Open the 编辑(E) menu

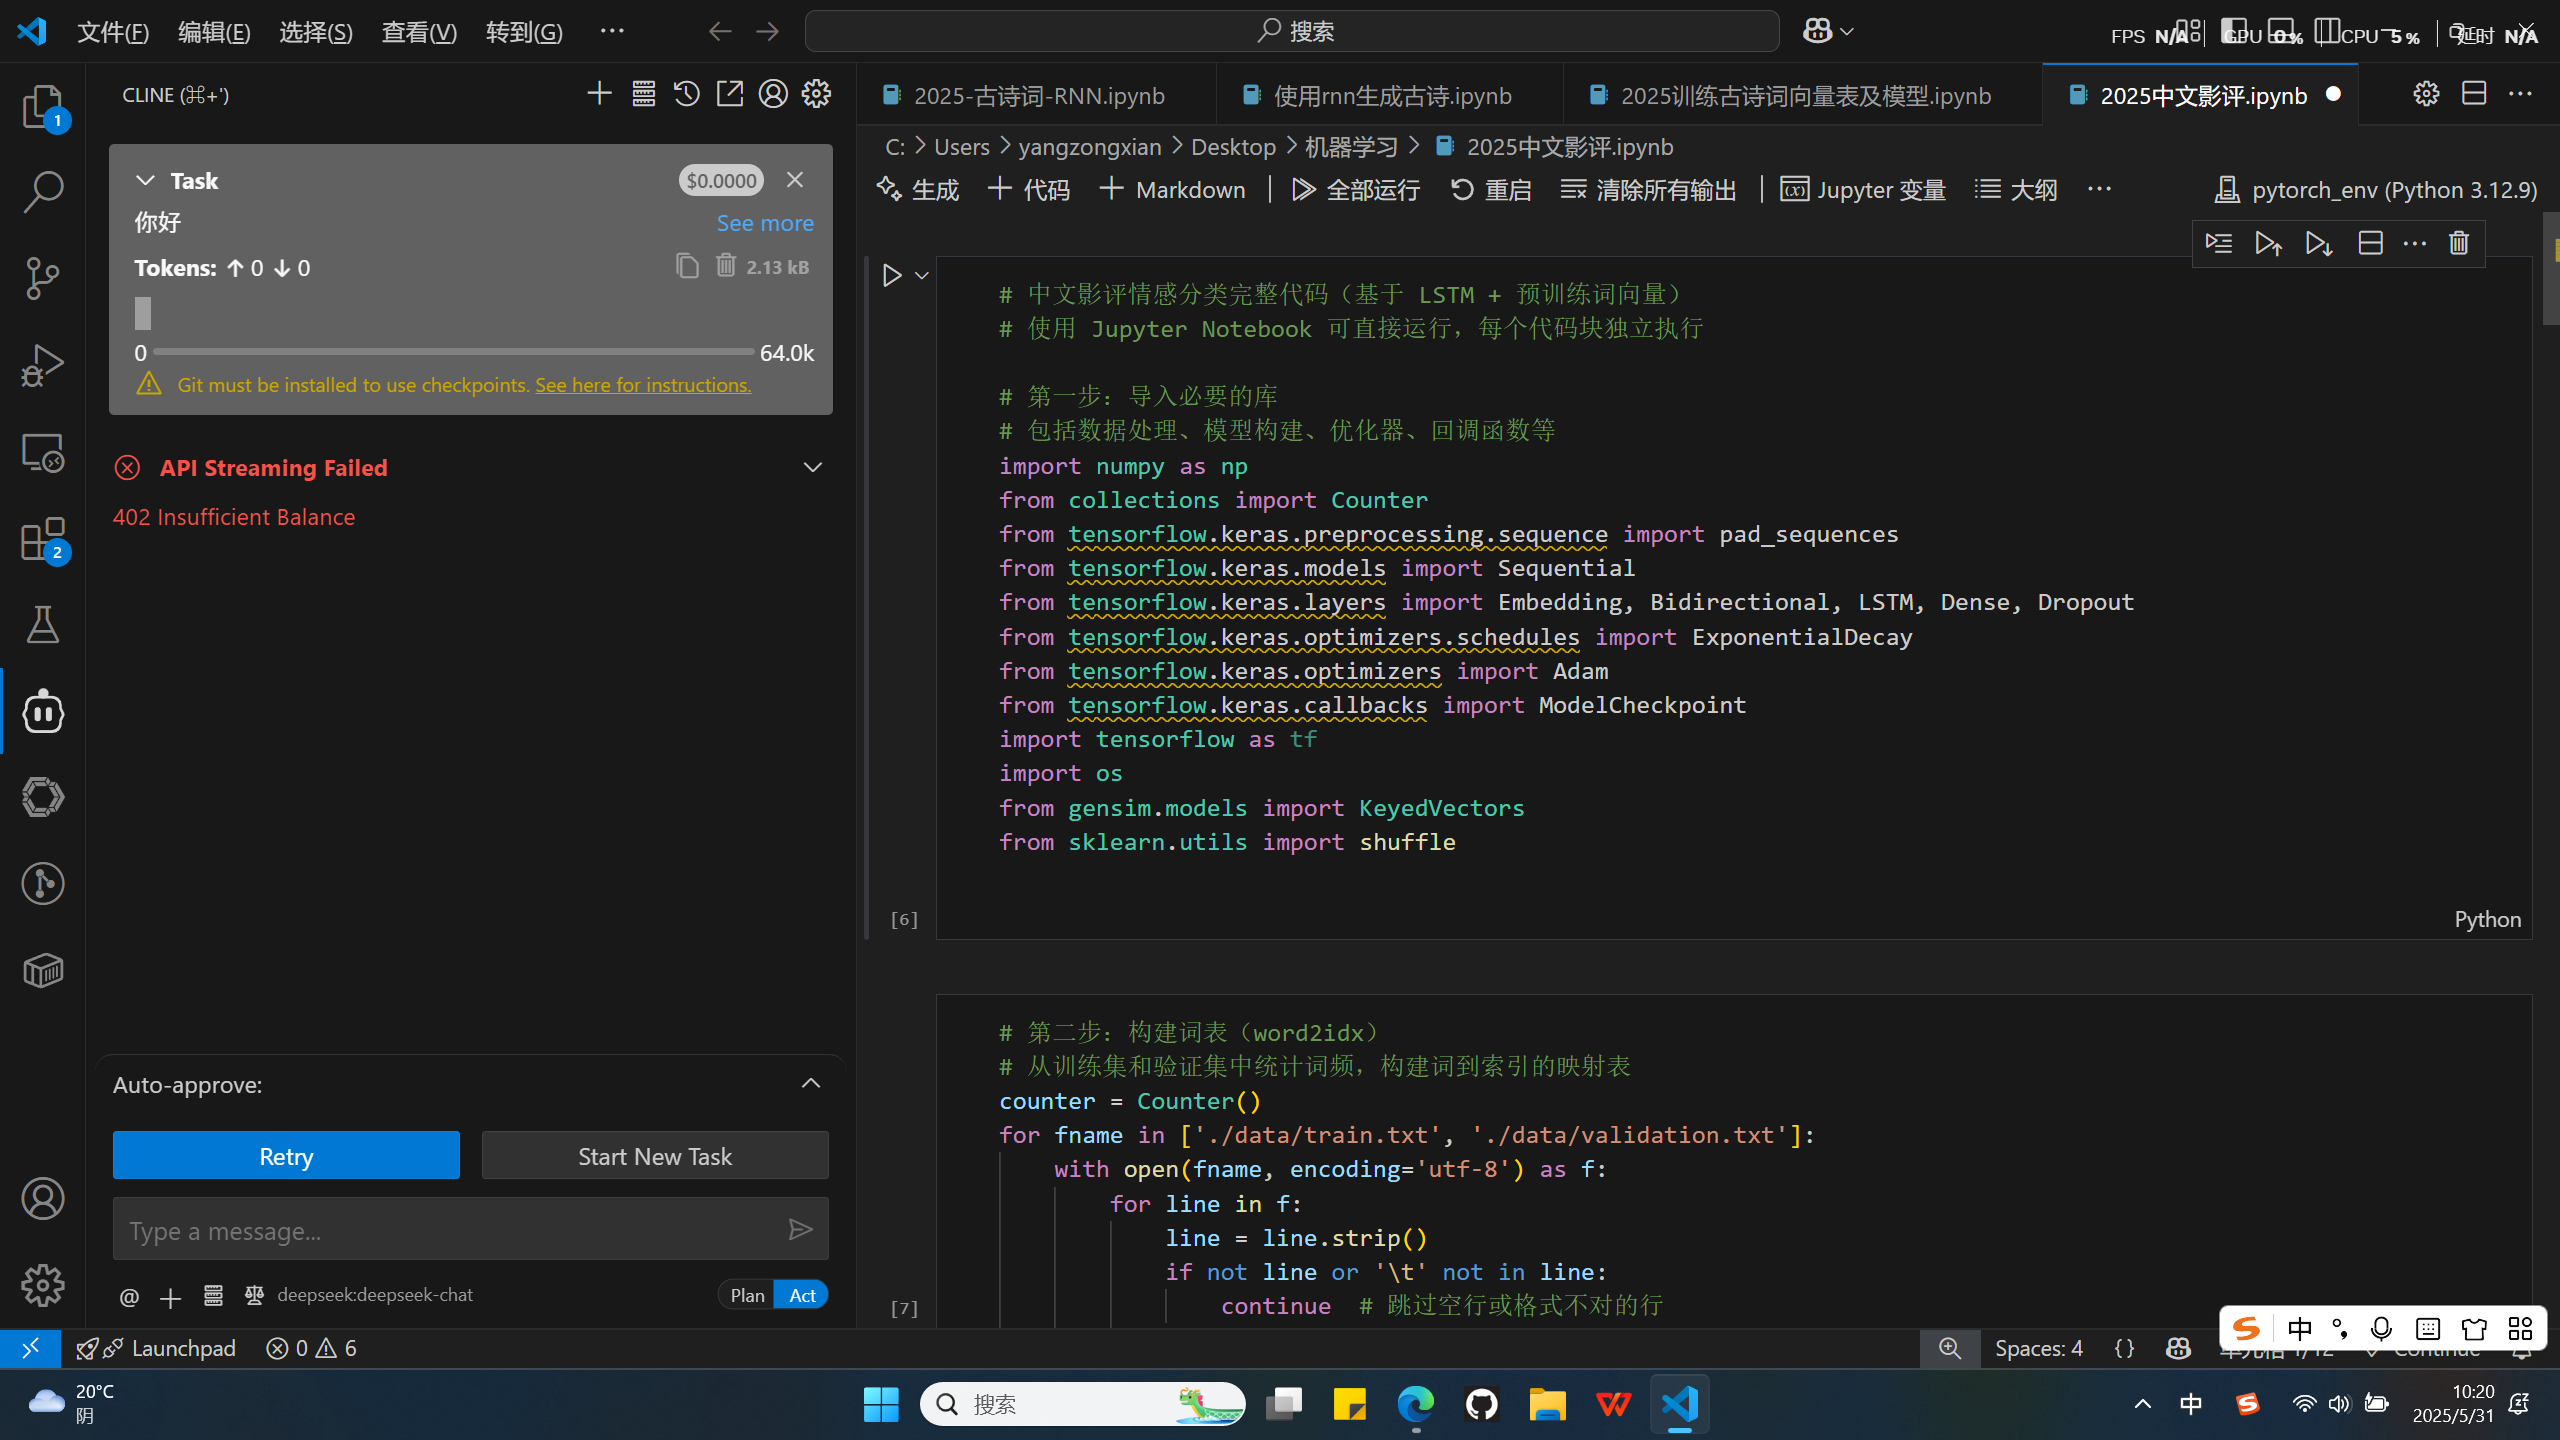(213, 32)
